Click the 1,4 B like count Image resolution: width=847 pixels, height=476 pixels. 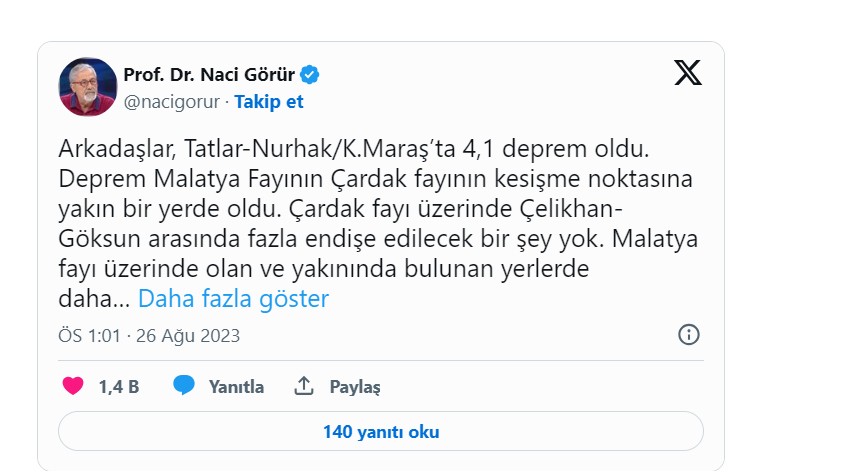118,387
